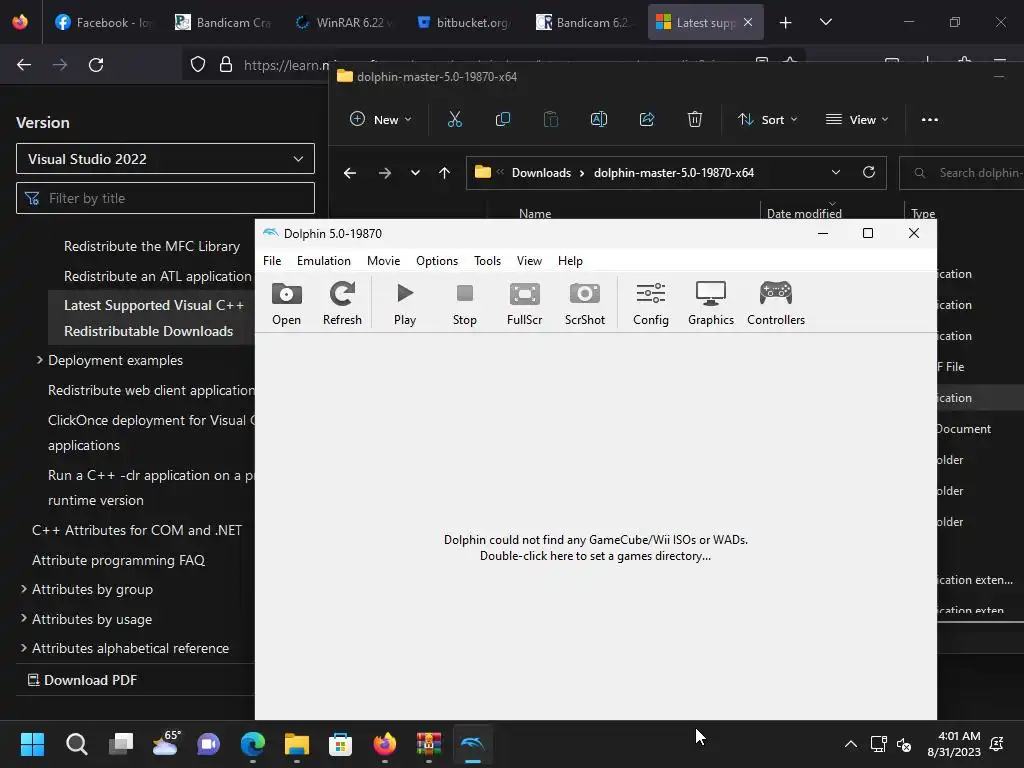Open the list all tabs chevron
1024x768 pixels.
(x=826, y=22)
